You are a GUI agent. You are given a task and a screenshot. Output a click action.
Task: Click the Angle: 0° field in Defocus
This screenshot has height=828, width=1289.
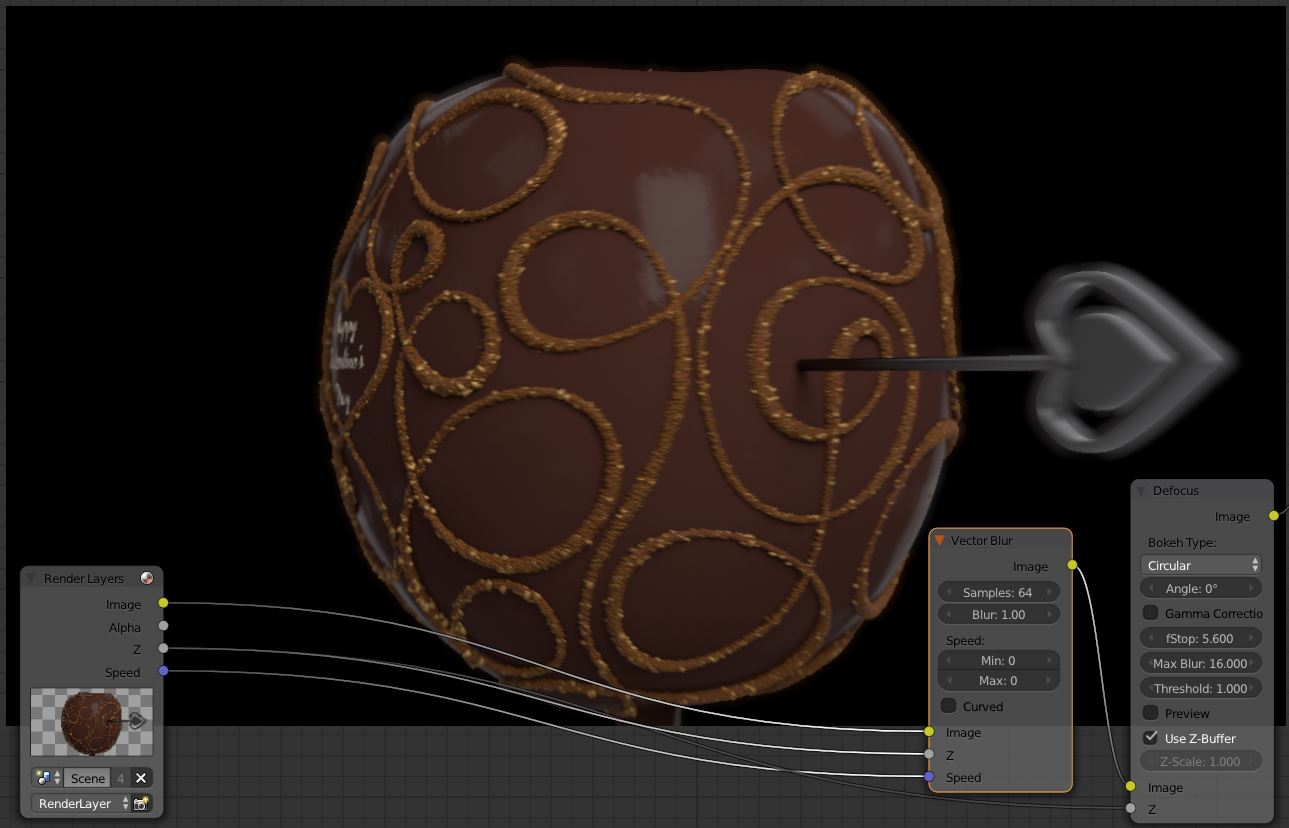1201,589
